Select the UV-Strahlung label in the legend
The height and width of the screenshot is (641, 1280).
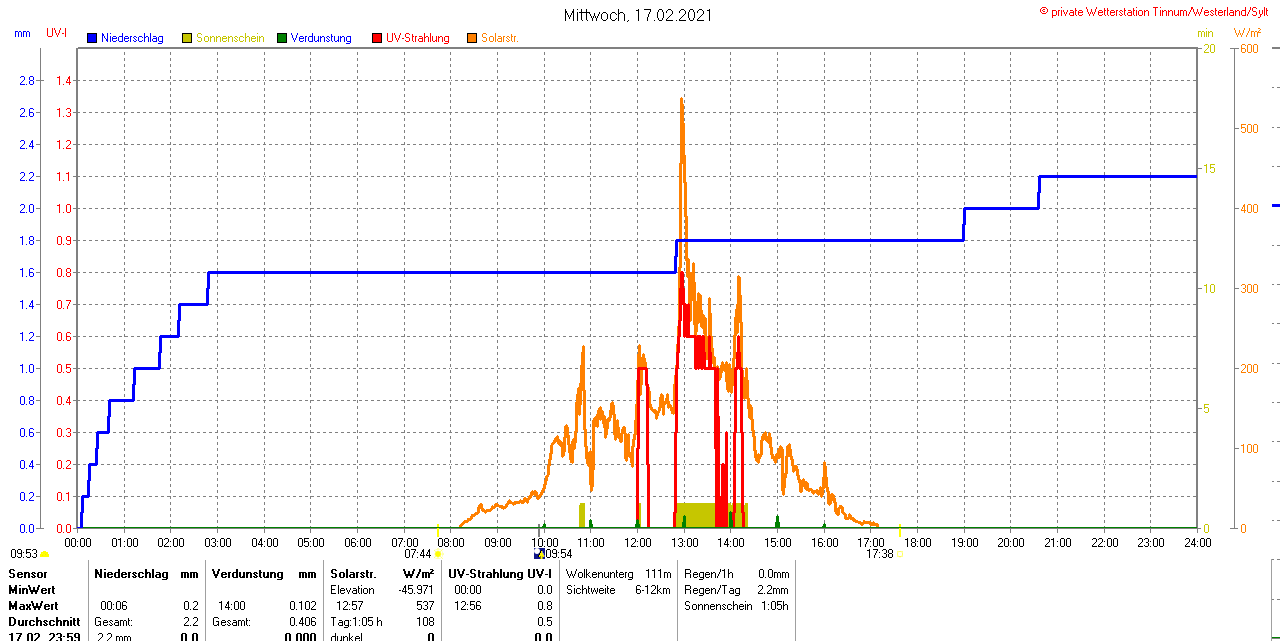pos(417,38)
